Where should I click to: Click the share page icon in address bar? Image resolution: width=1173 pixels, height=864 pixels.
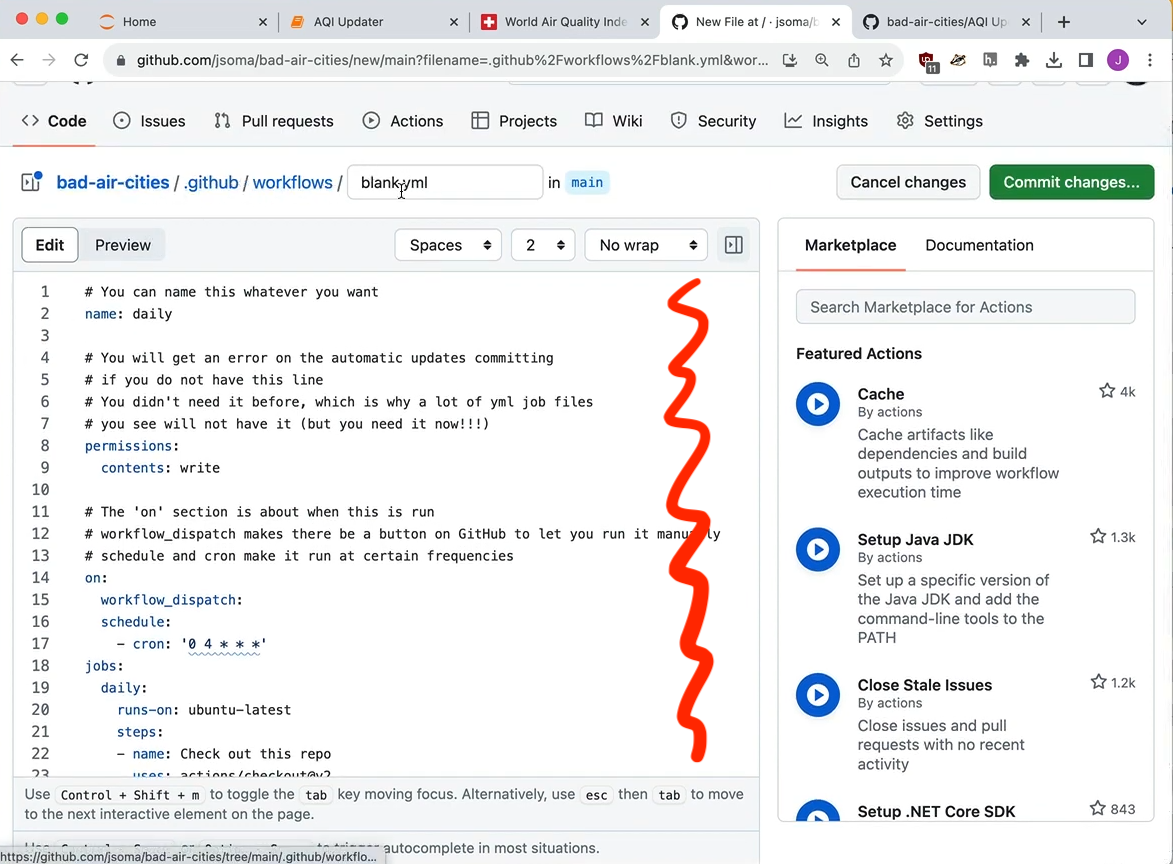click(854, 61)
